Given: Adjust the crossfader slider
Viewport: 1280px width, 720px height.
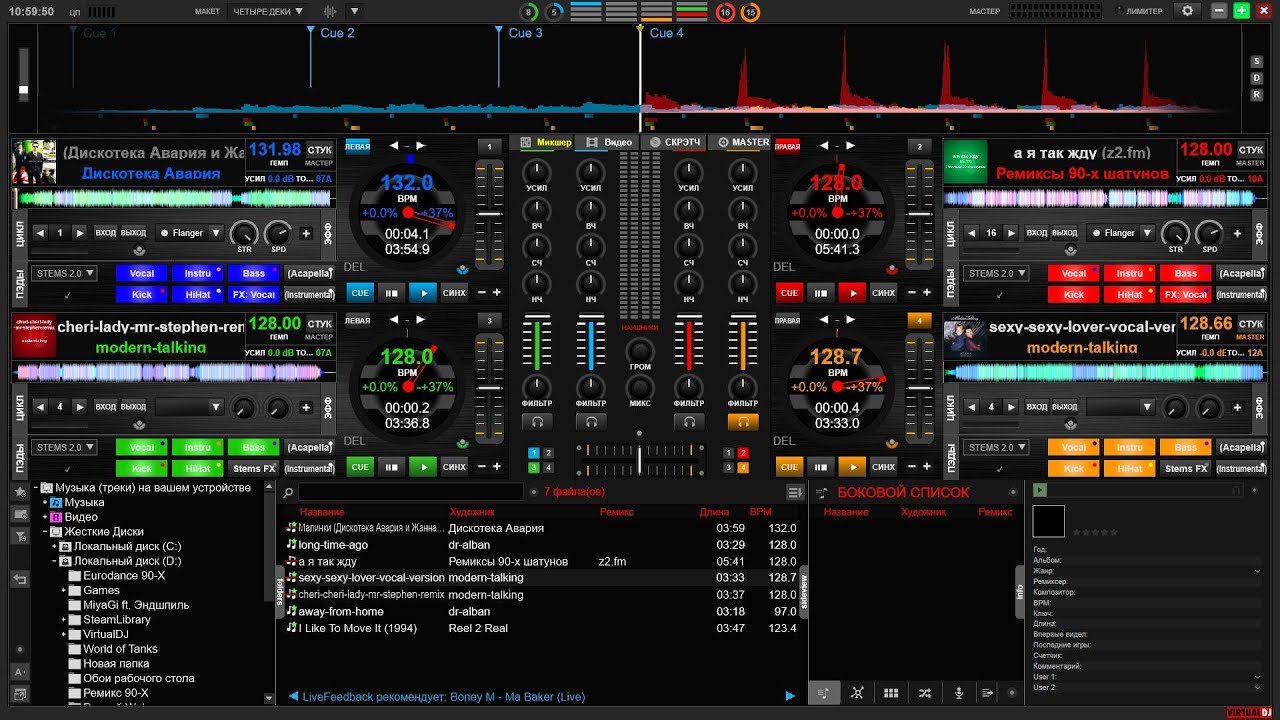Looking at the screenshot, I should [x=639, y=459].
